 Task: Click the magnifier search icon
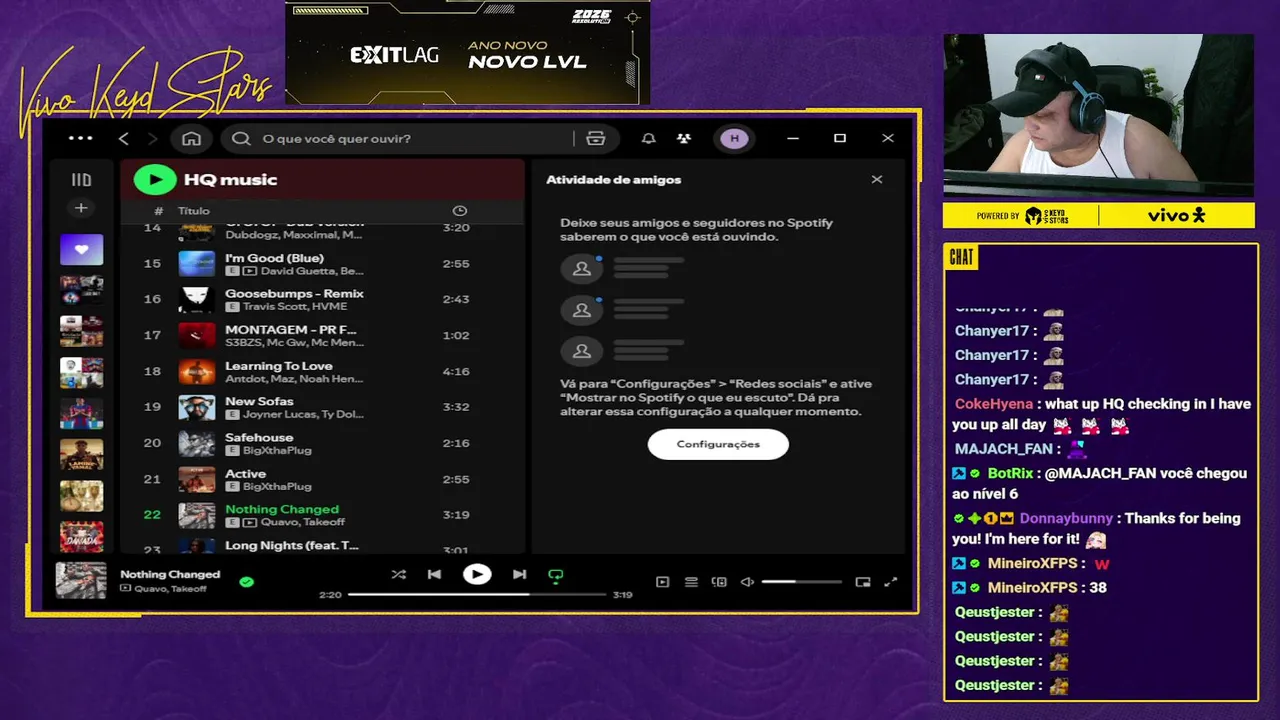pyautogui.click(x=241, y=138)
